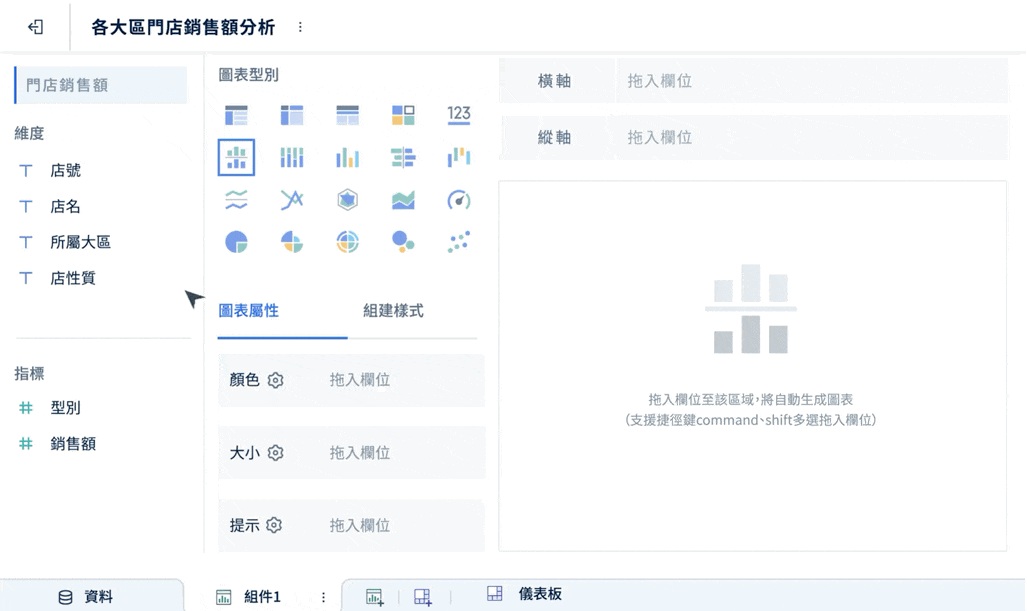1027x611 pixels.
Task: Select the bubble chart type
Action: 402,241
